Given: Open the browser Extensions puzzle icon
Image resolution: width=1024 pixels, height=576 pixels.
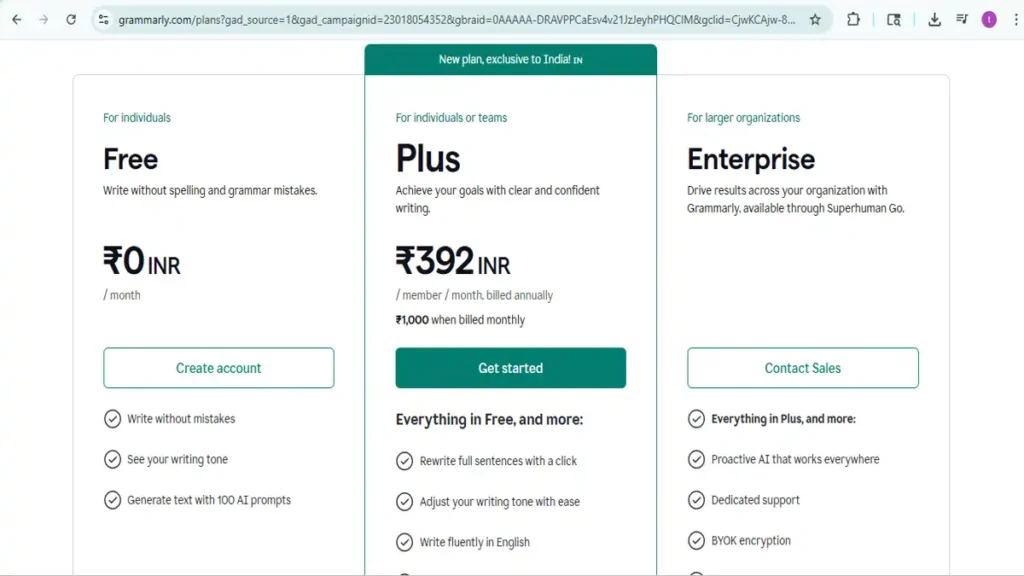Looking at the screenshot, I should 853,19.
